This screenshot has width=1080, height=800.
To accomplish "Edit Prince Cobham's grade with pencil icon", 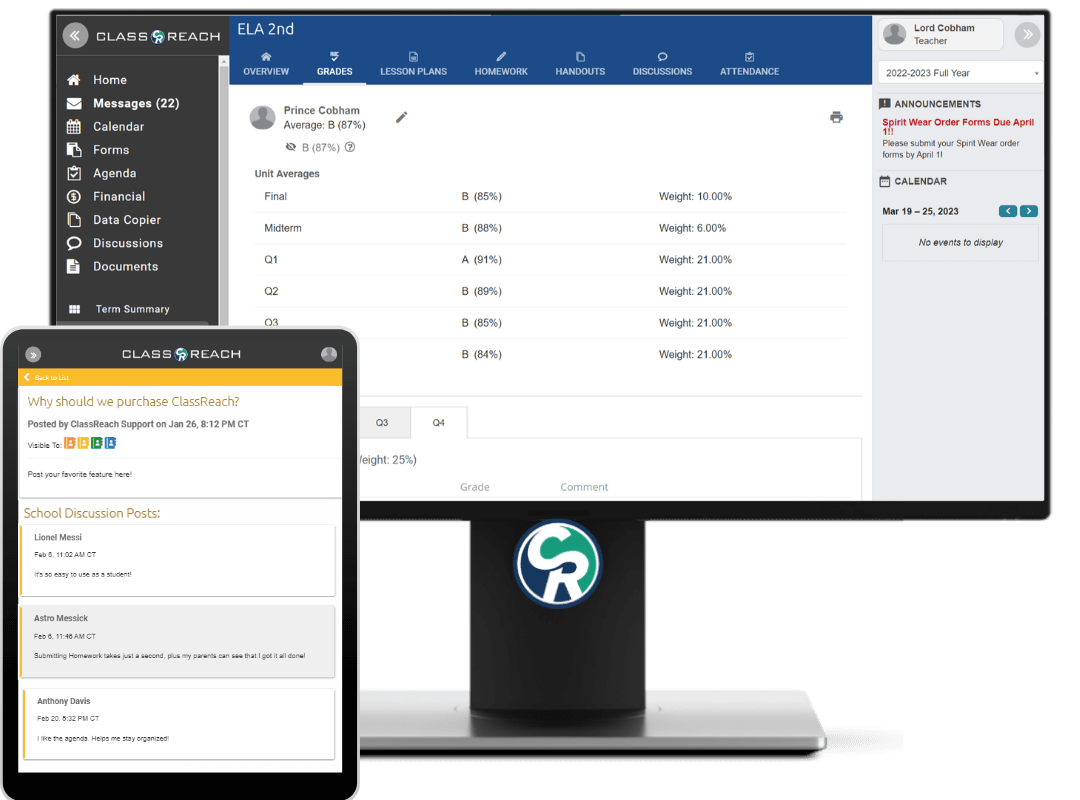I will tap(402, 117).
